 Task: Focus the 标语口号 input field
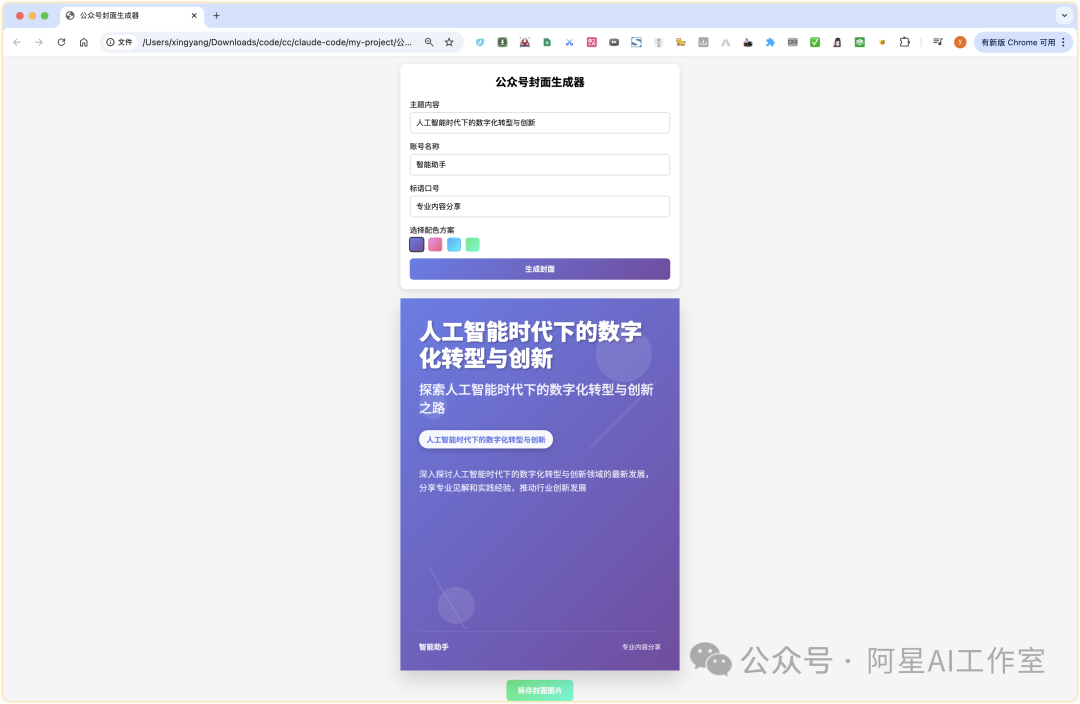pos(540,207)
